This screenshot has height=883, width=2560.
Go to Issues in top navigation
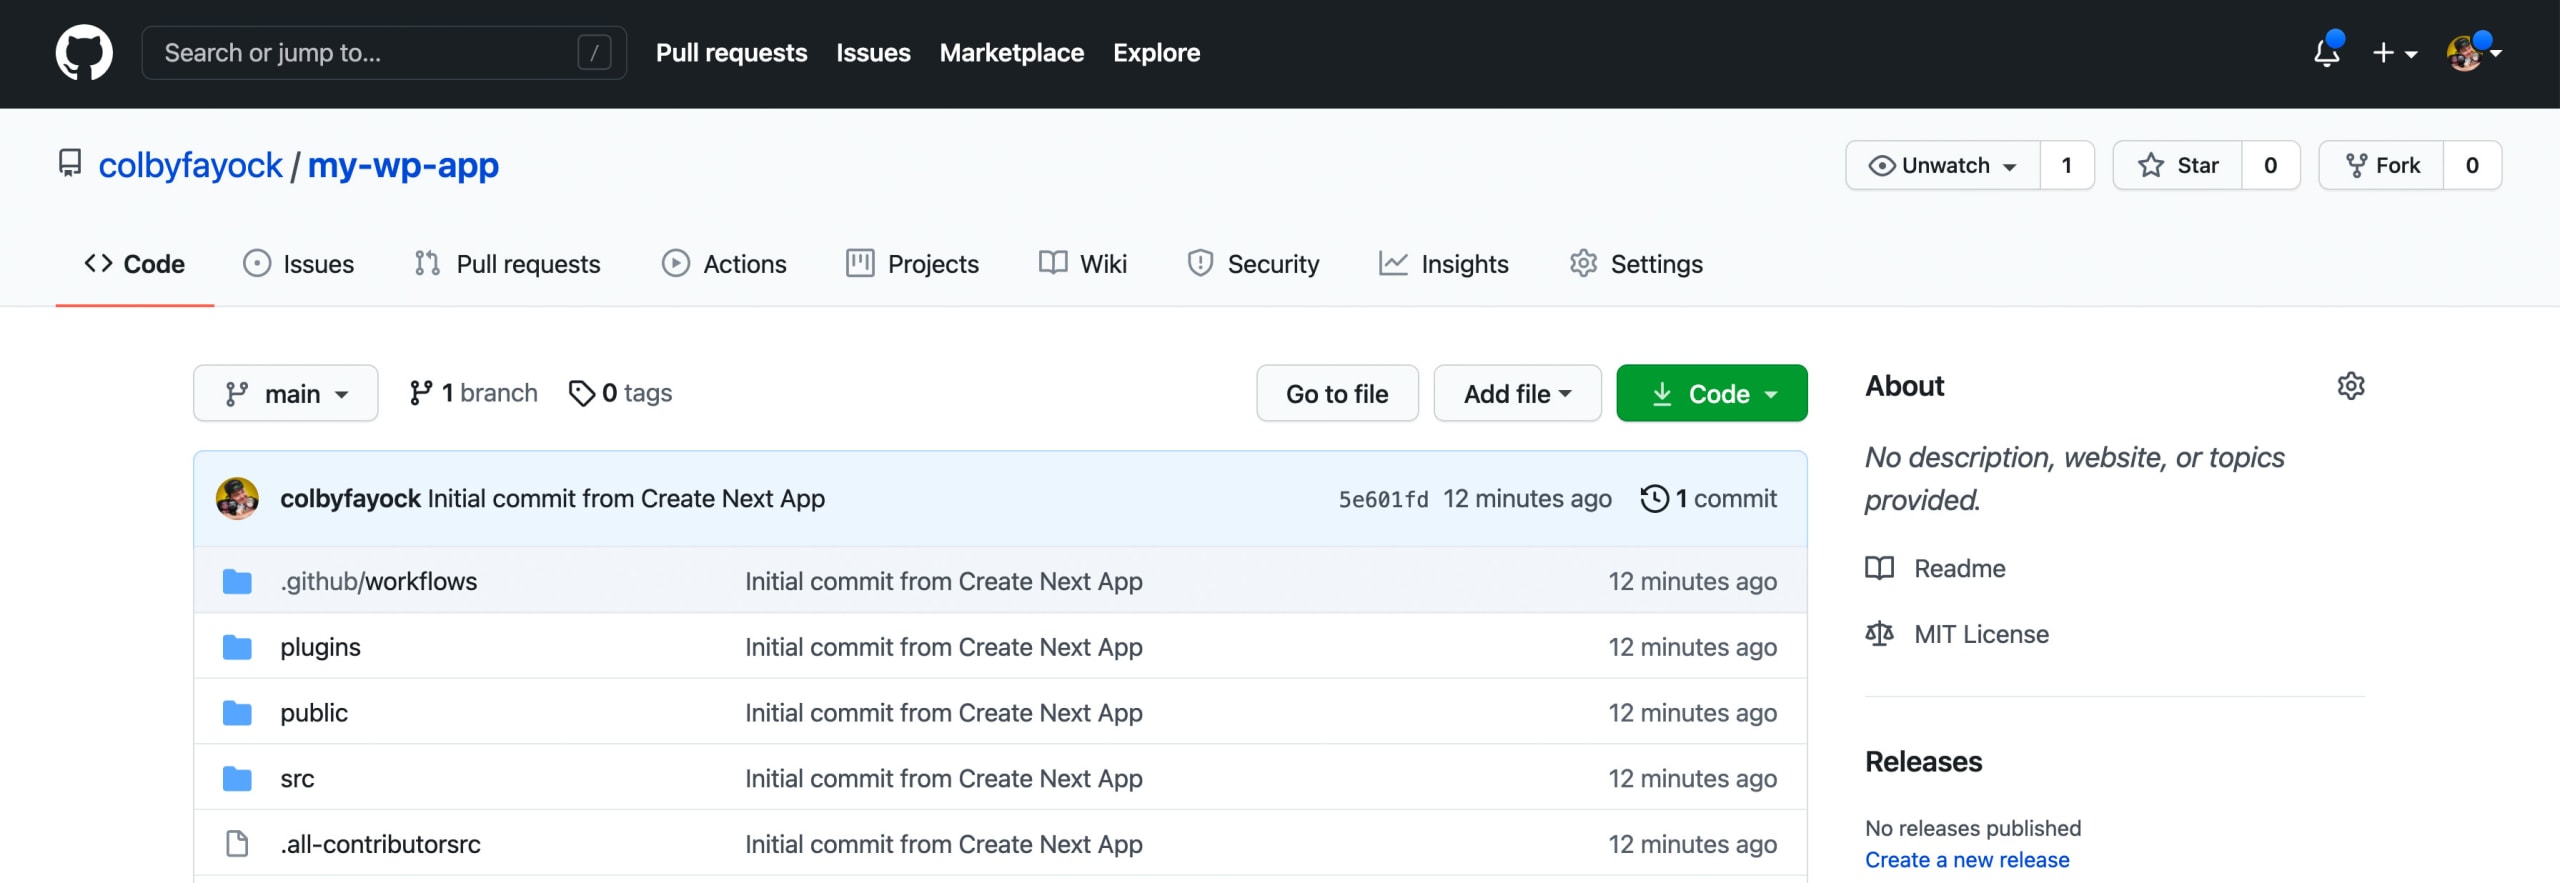coord(873,53)
